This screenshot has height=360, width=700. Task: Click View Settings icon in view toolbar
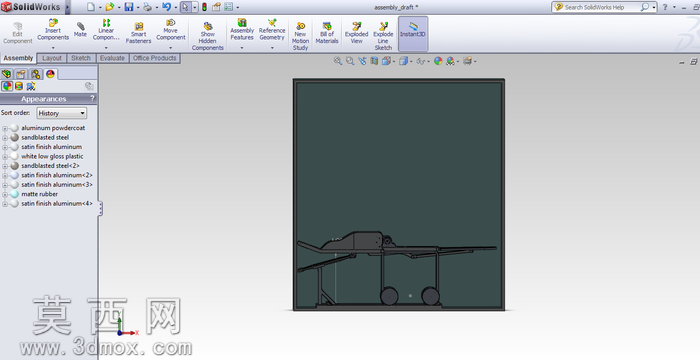[467, 61]
